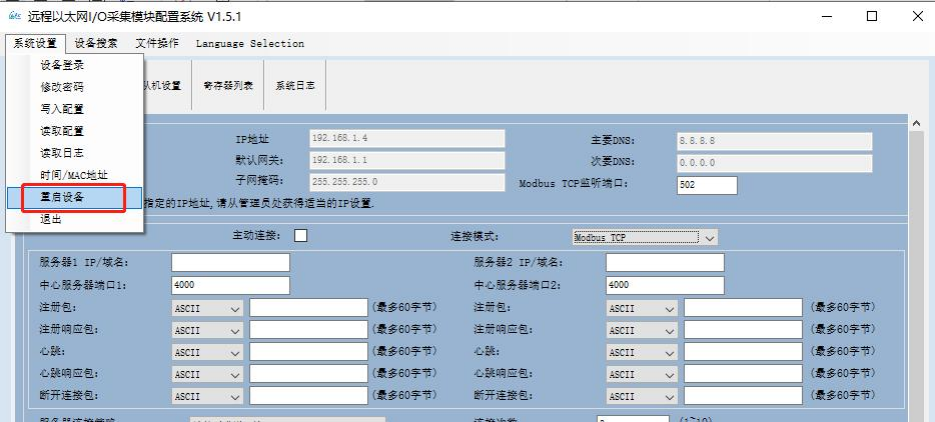Viewport: 935px width, 422px height.
Task: Focus the 服务器1 心跳 text input
Action: [x=308, y=352]
